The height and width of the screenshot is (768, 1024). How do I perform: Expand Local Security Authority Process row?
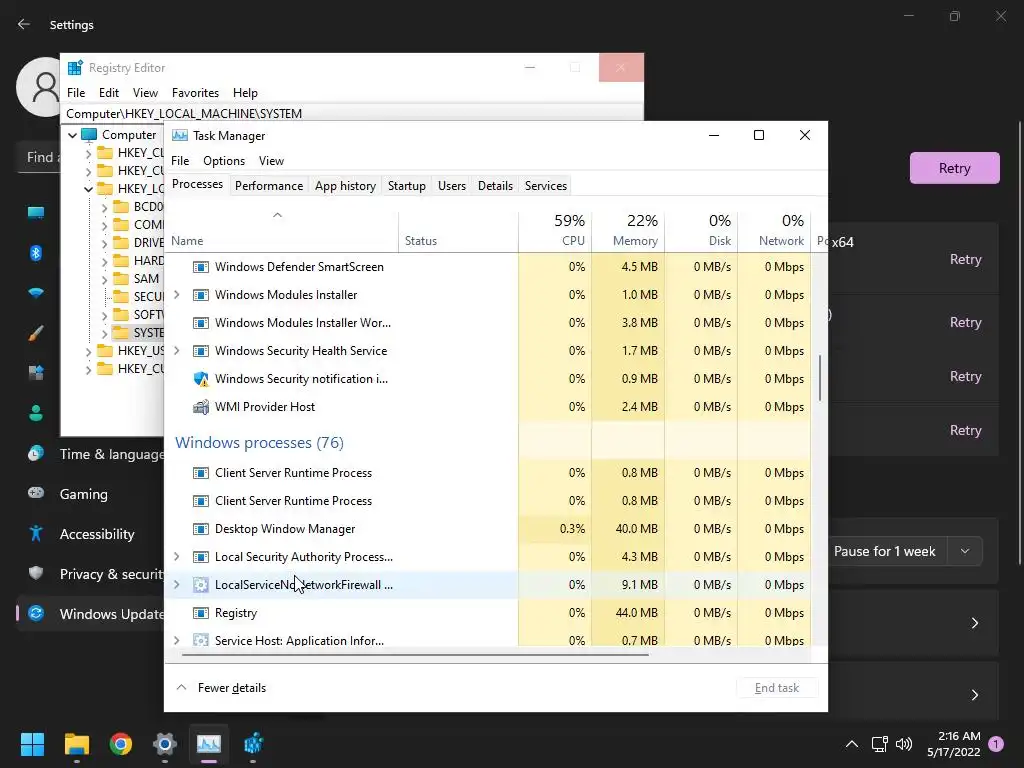[x=177, y=557]
